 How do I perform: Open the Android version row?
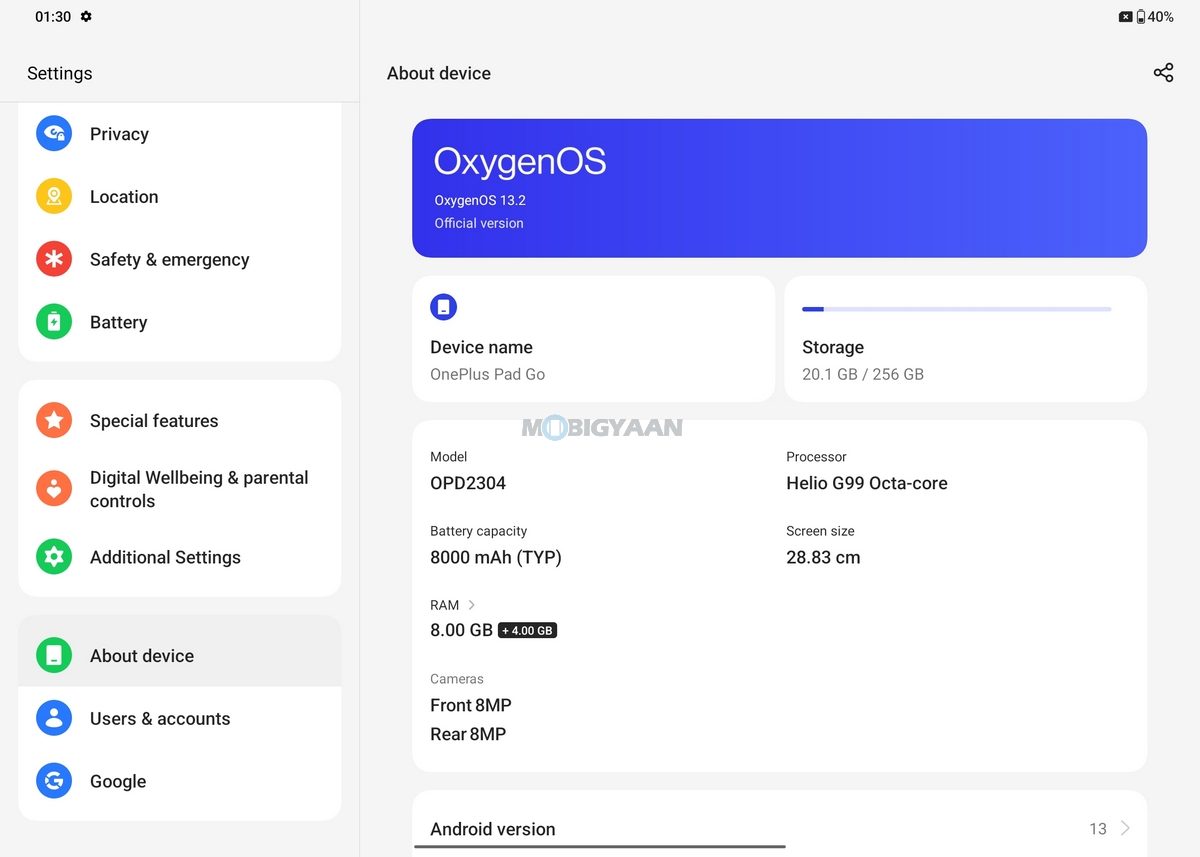pyautogui.click(x=779, y=828)
